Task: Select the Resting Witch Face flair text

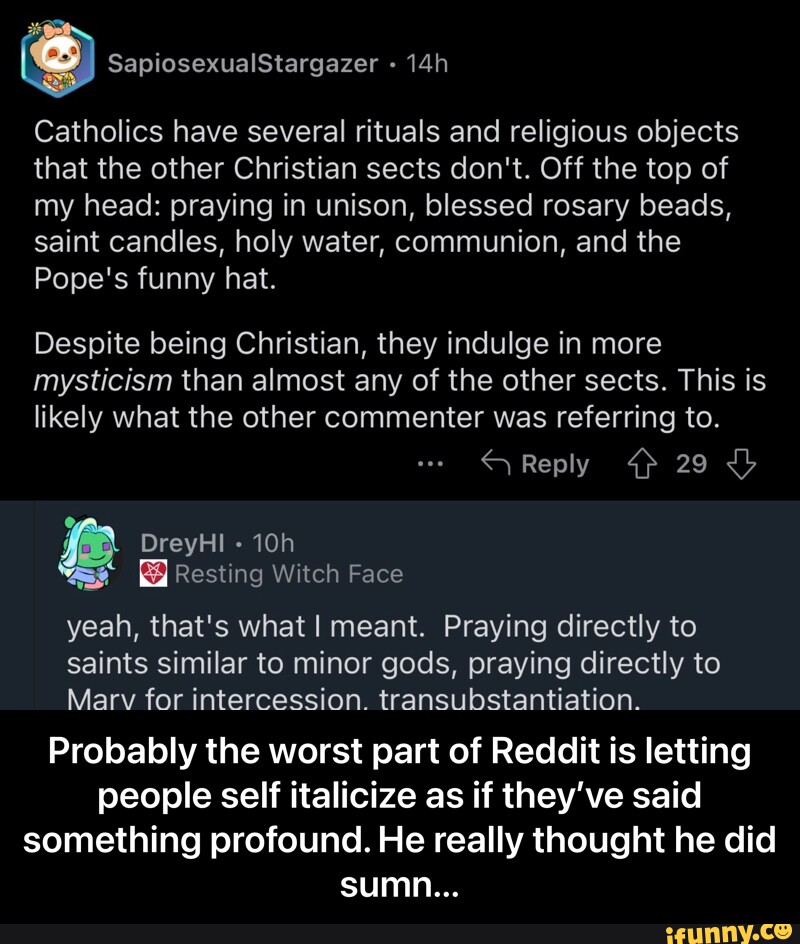Action: (x=288, y=574)
